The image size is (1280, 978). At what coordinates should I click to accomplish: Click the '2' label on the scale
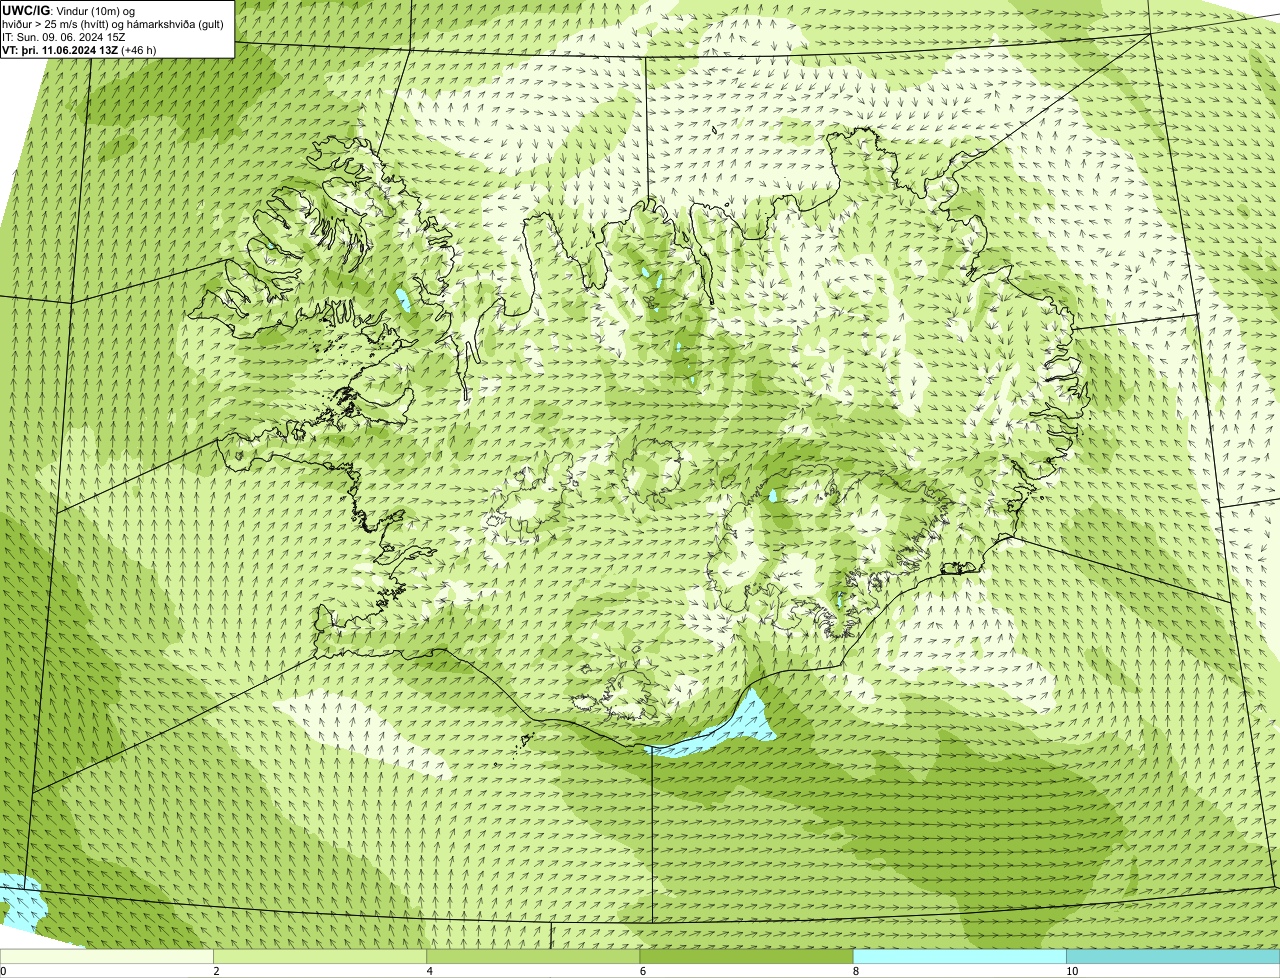(216, 971)
